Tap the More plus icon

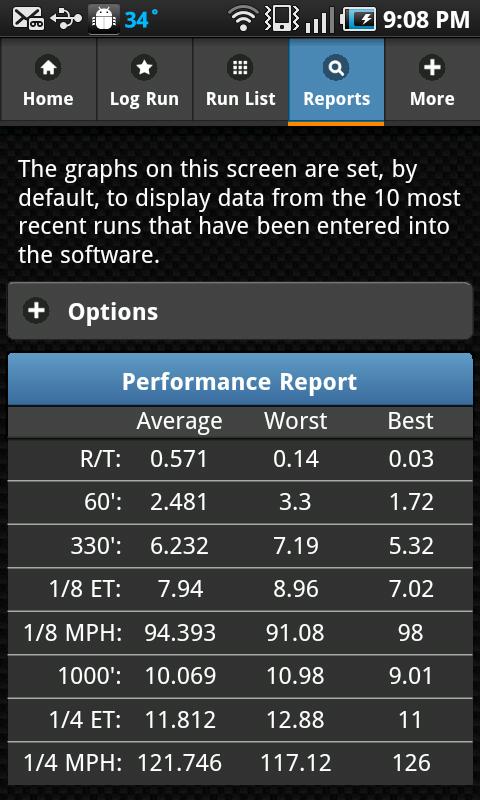coord(433,68)
